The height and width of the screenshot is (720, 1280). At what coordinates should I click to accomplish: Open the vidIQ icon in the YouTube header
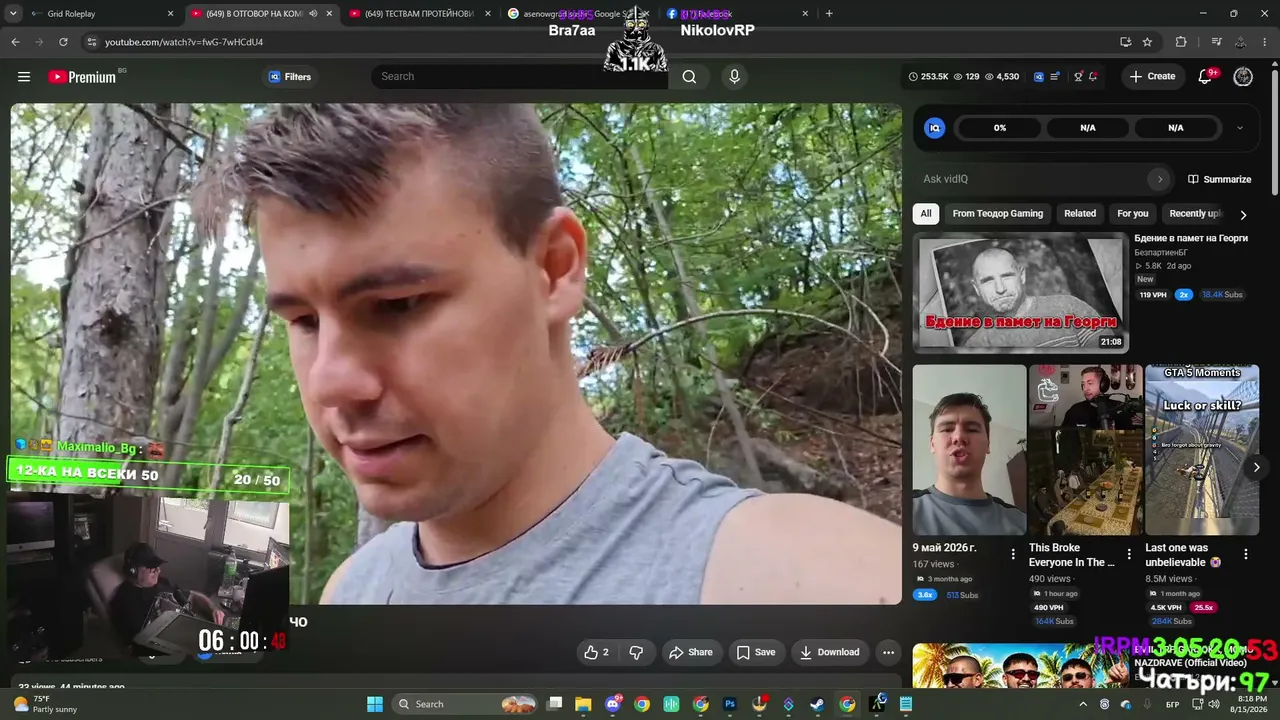[1039, 77]
